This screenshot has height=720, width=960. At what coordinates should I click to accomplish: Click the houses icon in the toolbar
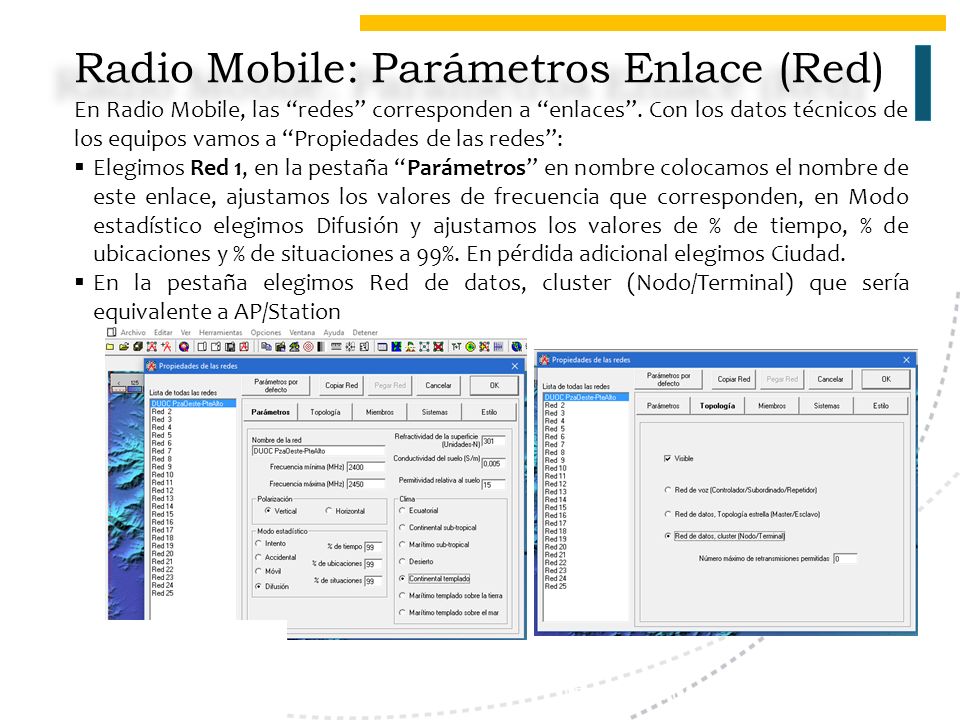294,347
